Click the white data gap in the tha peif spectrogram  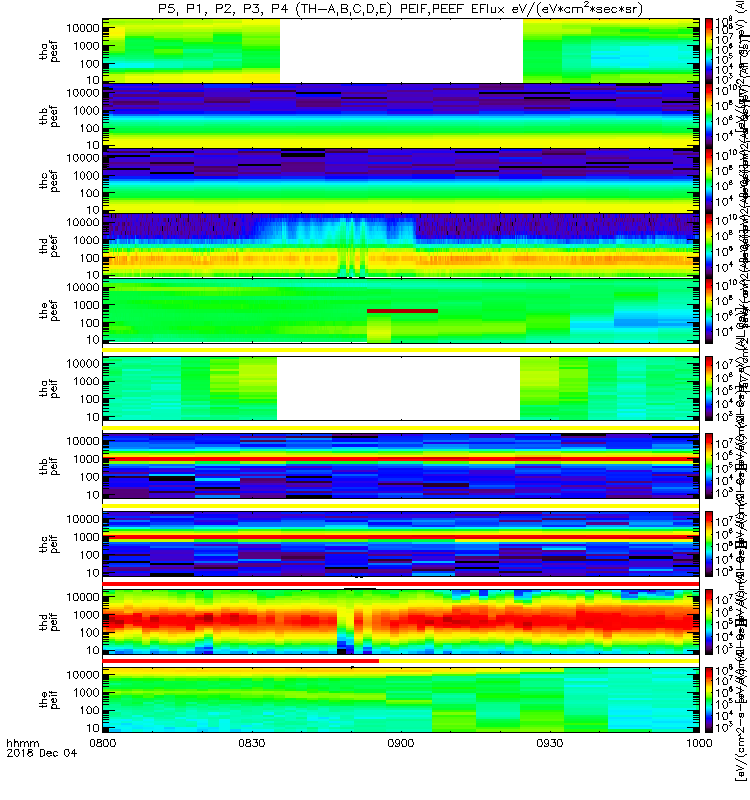pyautogui.click(x=398, y=388)
